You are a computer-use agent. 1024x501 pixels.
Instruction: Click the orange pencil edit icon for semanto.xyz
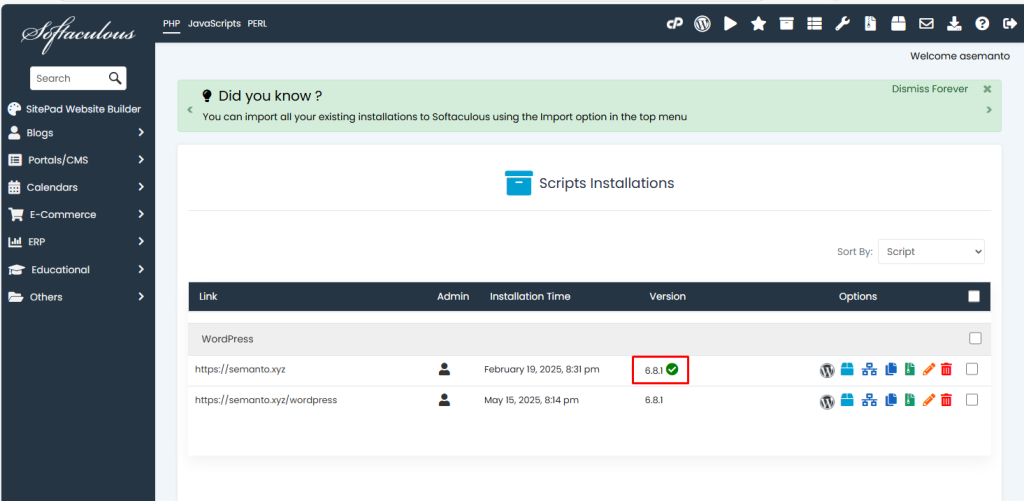pos(929,370)
